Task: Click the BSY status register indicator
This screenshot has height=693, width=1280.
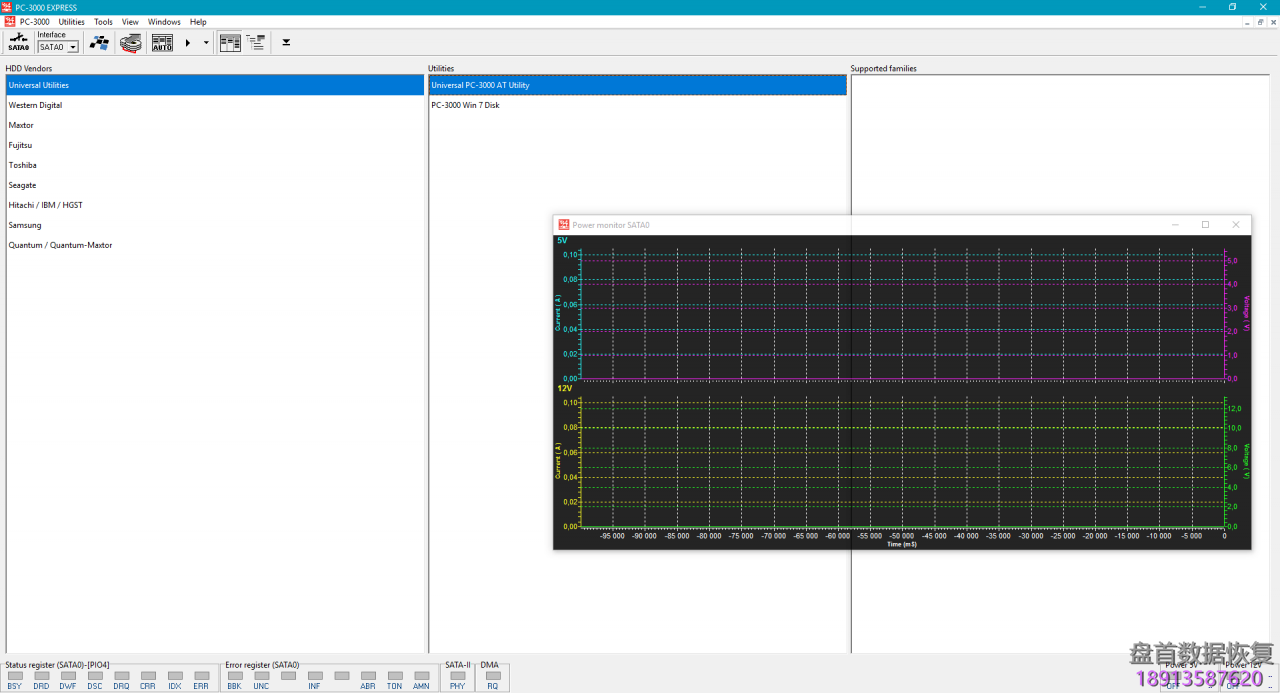Action: click(14, 676)
